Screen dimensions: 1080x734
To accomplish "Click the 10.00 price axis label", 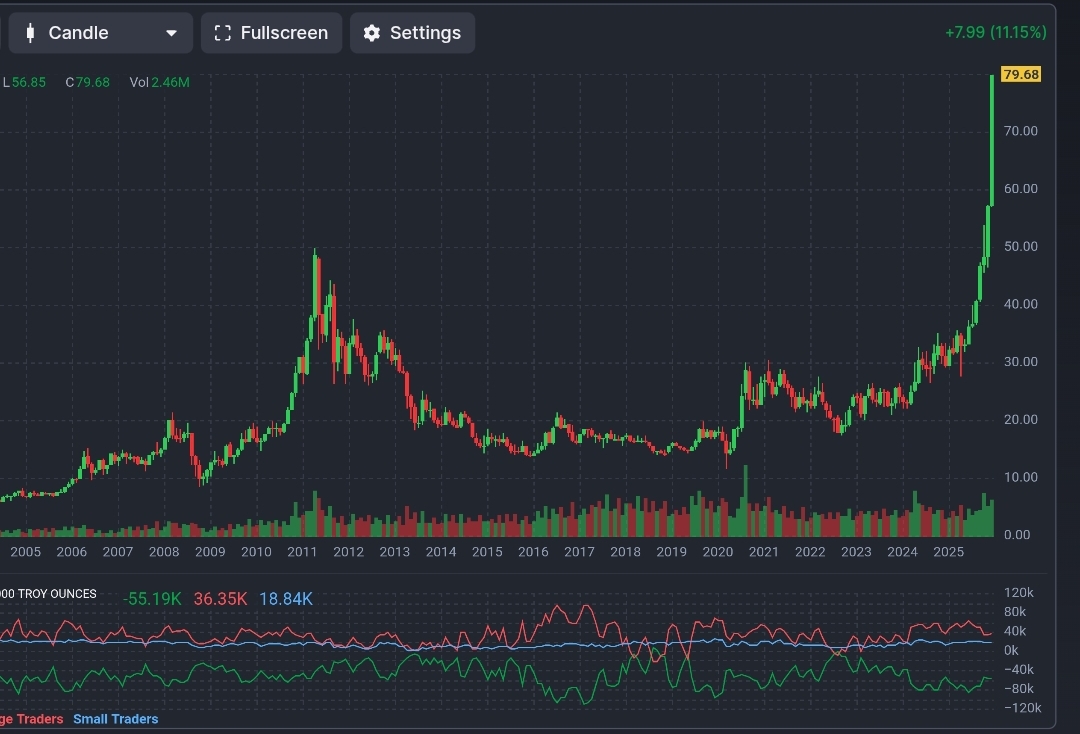I will pos(1021,477).
